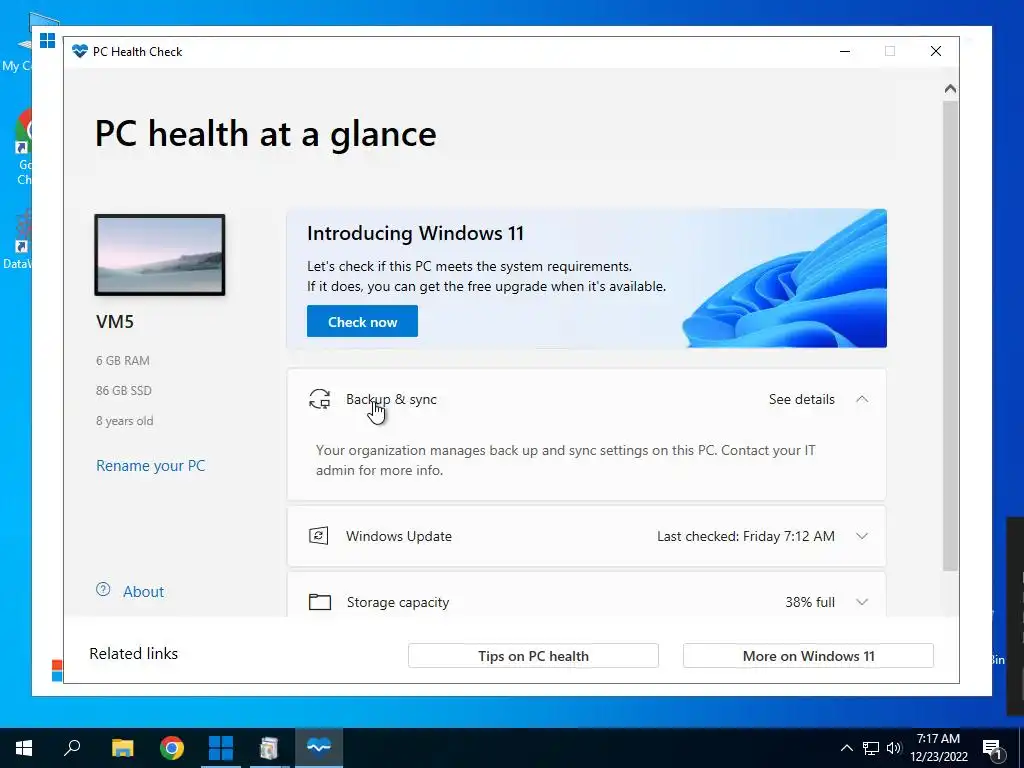1024x768 pixels.
Task: Click the 86 GB SSD label
Action: click(123, 391)
